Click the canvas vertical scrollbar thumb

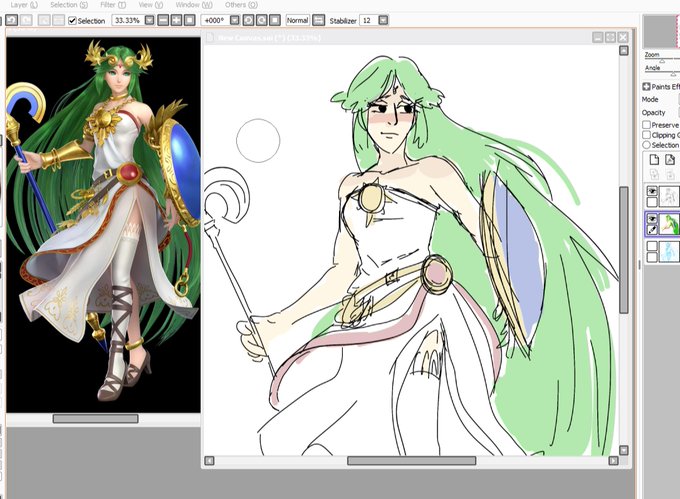[624, 250]
